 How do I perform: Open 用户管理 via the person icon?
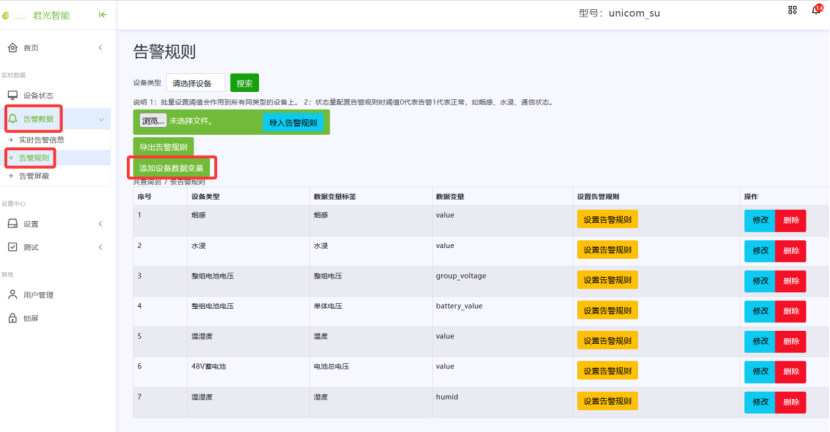12,295
